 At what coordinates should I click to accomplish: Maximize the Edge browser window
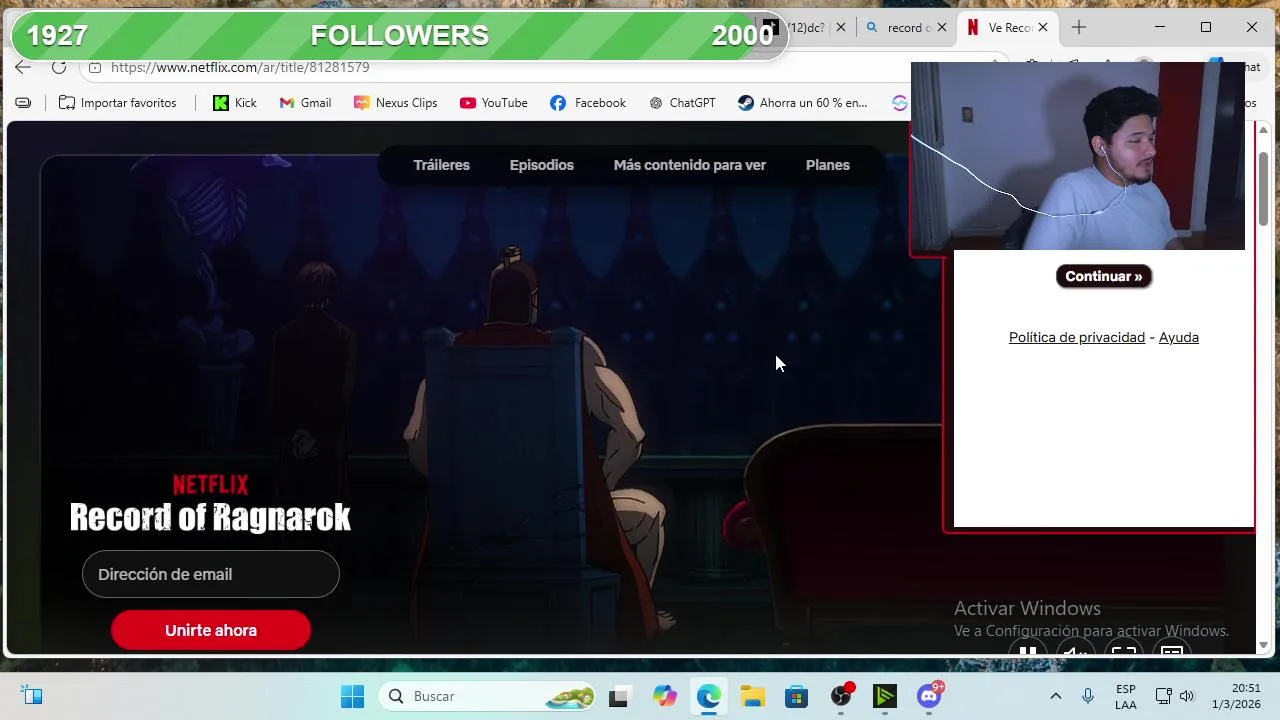pos(1206,27)
